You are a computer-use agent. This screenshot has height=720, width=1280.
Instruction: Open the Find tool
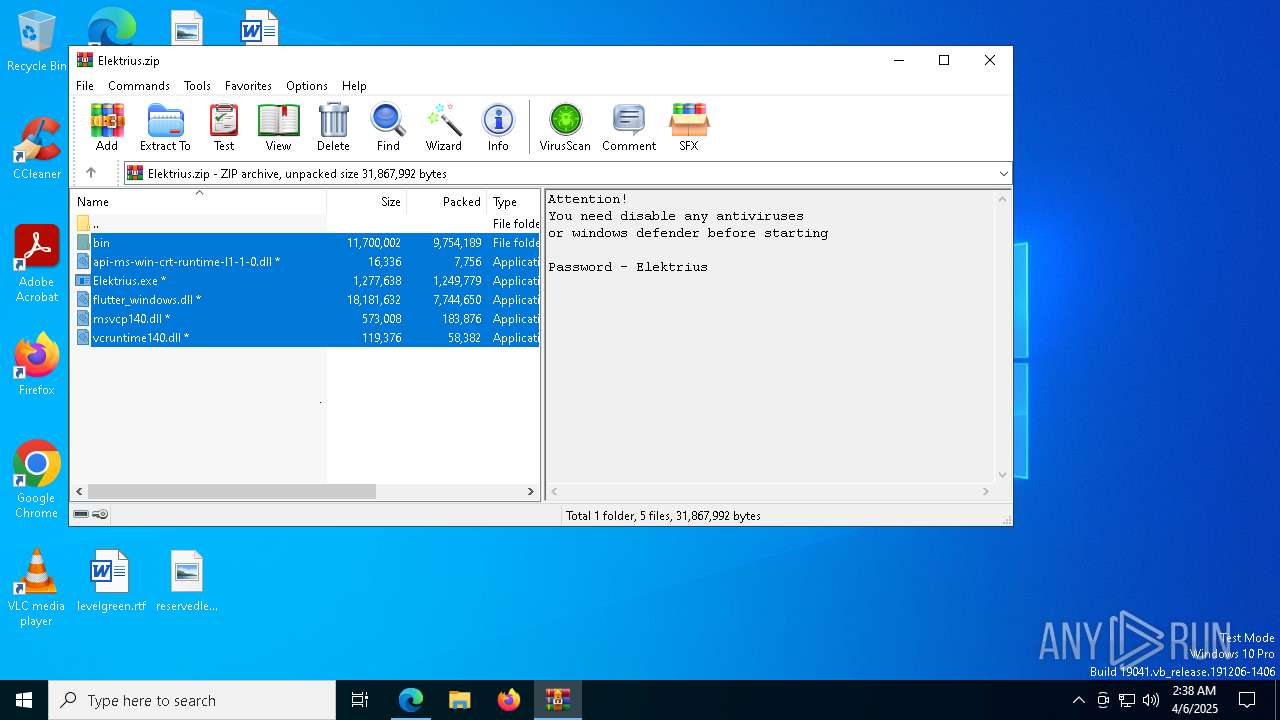point(388,127)
